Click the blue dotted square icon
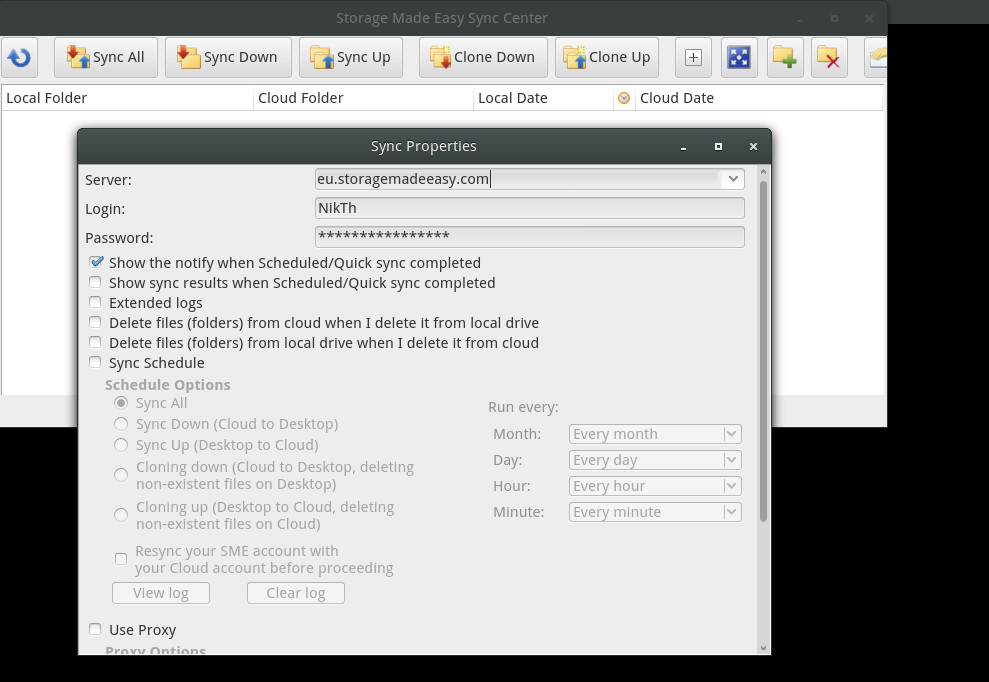Screen dimensions: 989x682 pyautogui.click(x=739, y=57)
